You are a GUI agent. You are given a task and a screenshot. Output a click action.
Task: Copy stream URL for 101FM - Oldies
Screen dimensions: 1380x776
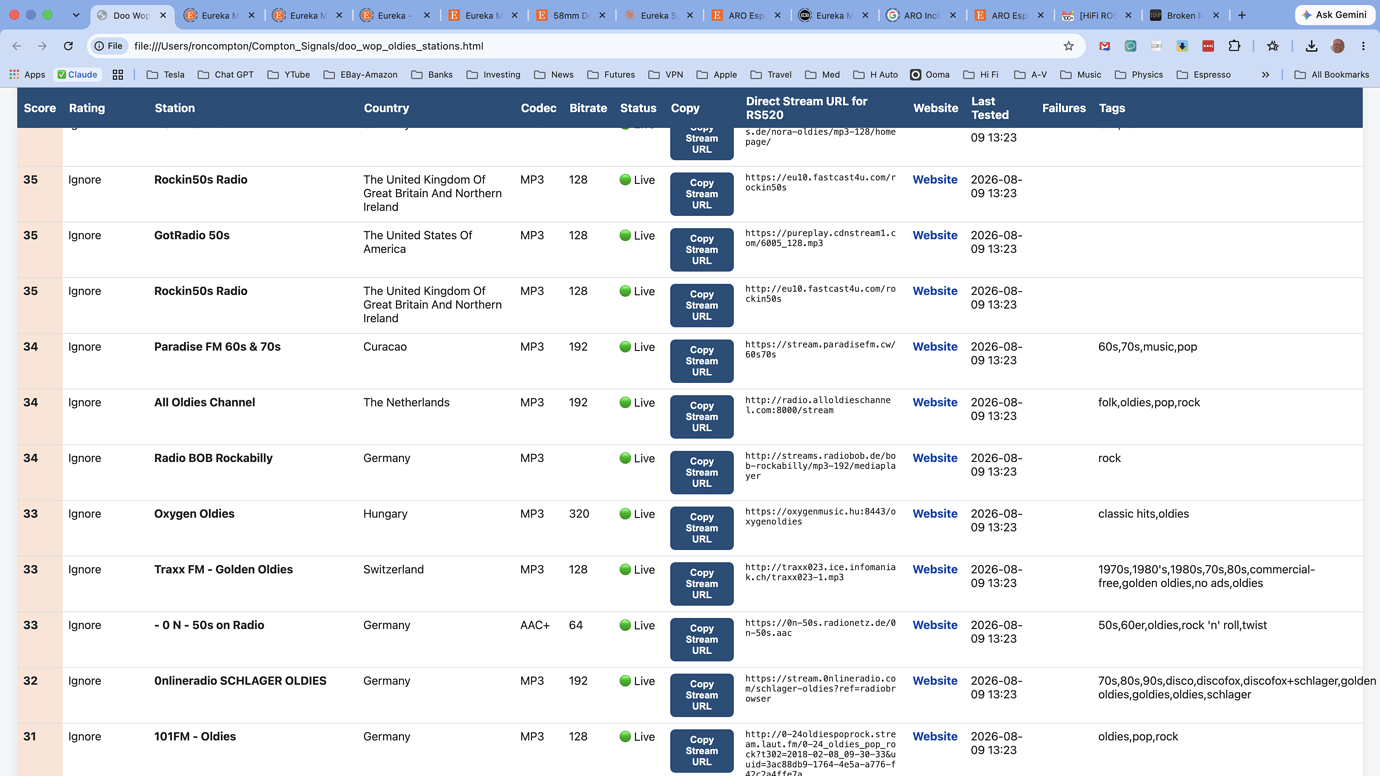click(701, 751)
